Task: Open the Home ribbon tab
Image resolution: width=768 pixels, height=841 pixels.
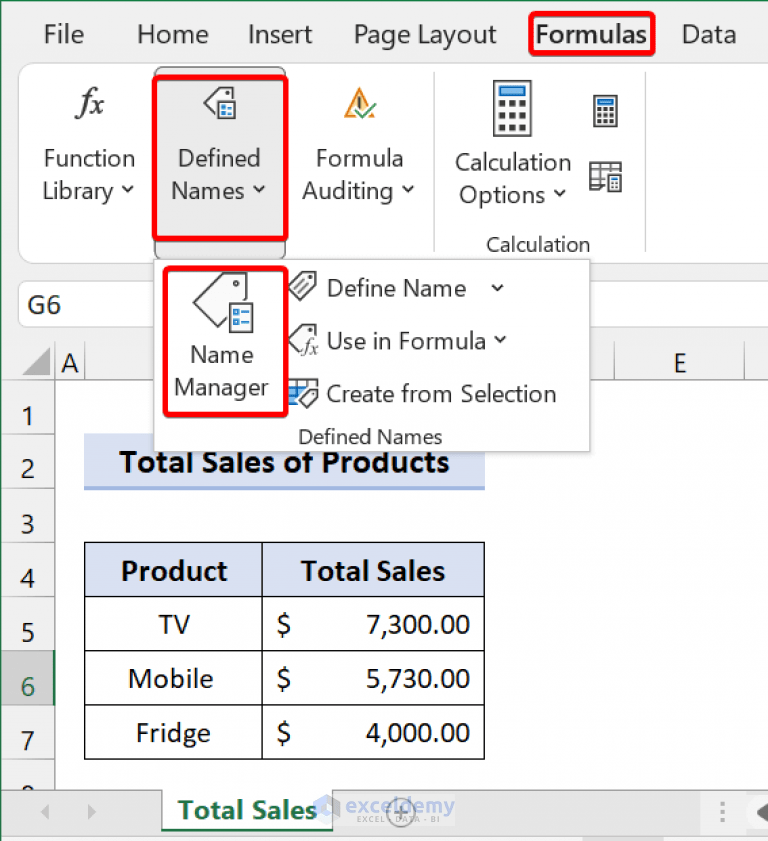Action: [172, 33]
